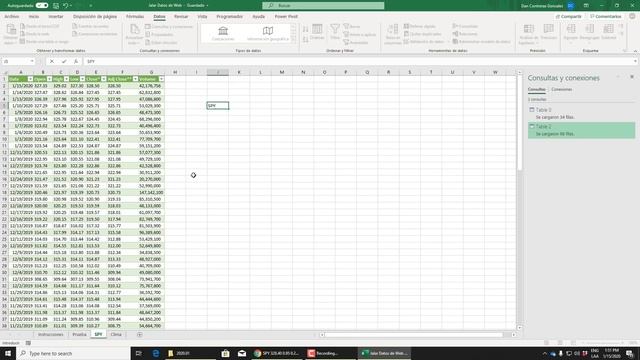Click the Análisis de hipótesis icon
Viewport: 640px width, 360px height.
point(529,33)
